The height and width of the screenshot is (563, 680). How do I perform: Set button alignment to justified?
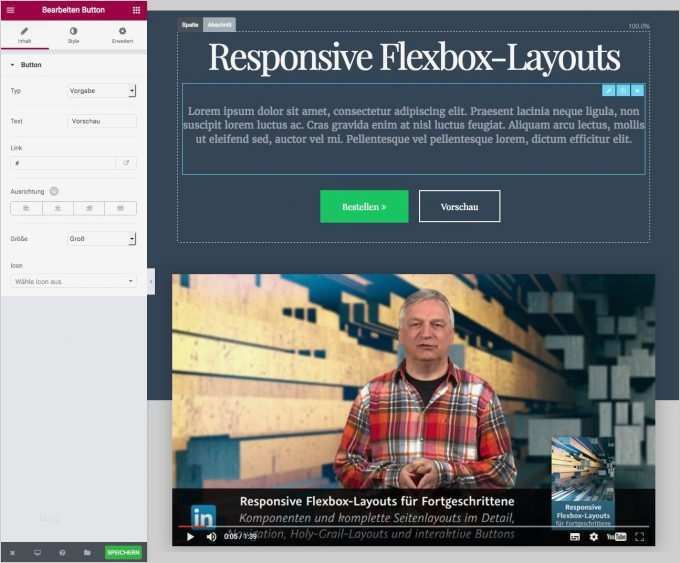coord(121,209)
